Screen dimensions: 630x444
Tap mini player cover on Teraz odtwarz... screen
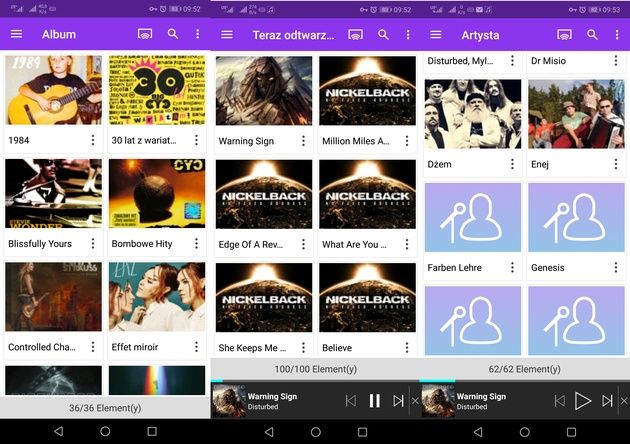click(228, 401)
